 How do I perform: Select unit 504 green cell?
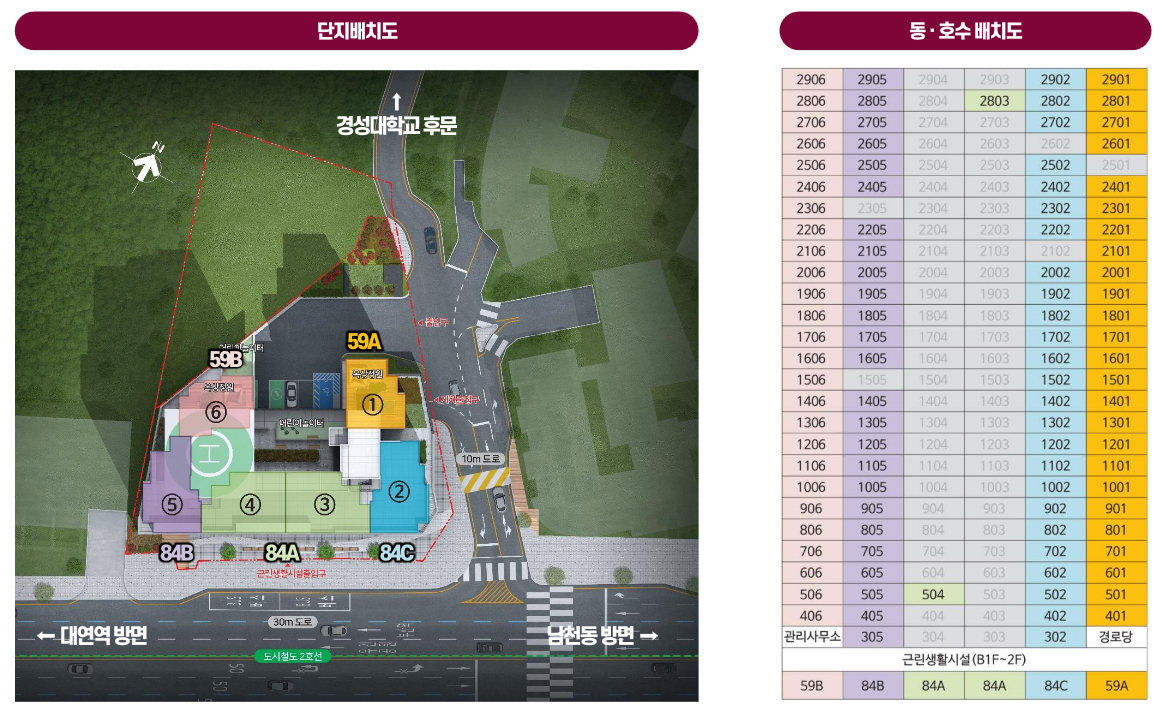[x=934, y=594]
